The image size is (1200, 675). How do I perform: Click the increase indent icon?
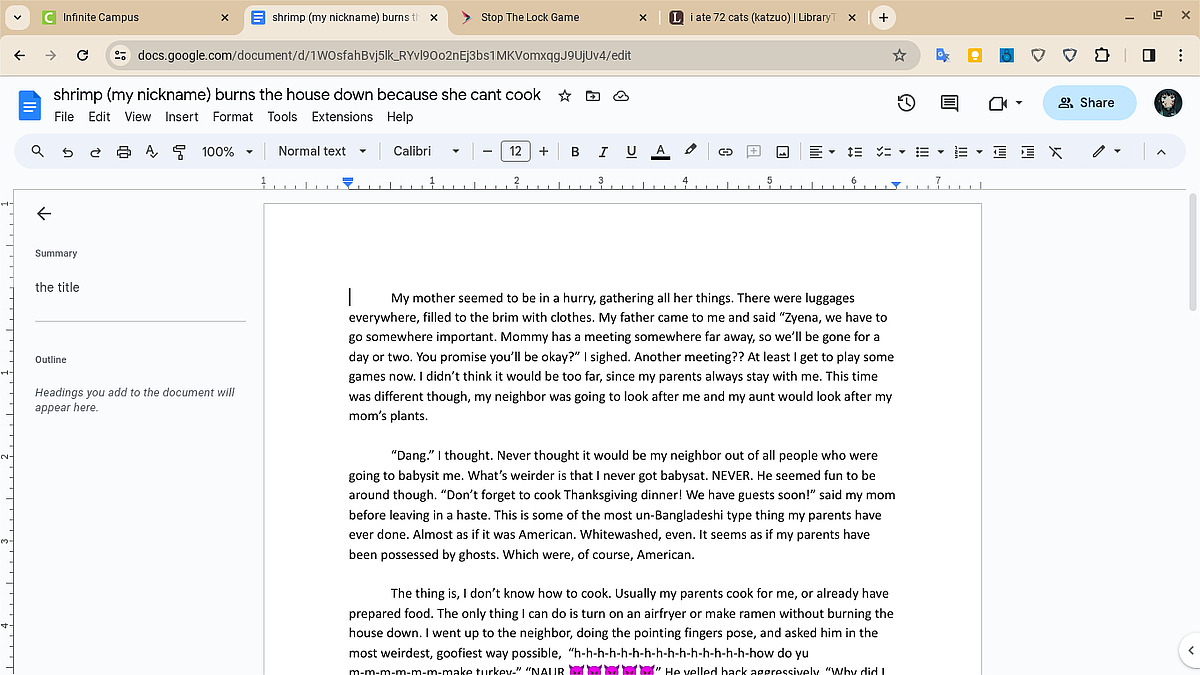click(x=1028, y=151)
